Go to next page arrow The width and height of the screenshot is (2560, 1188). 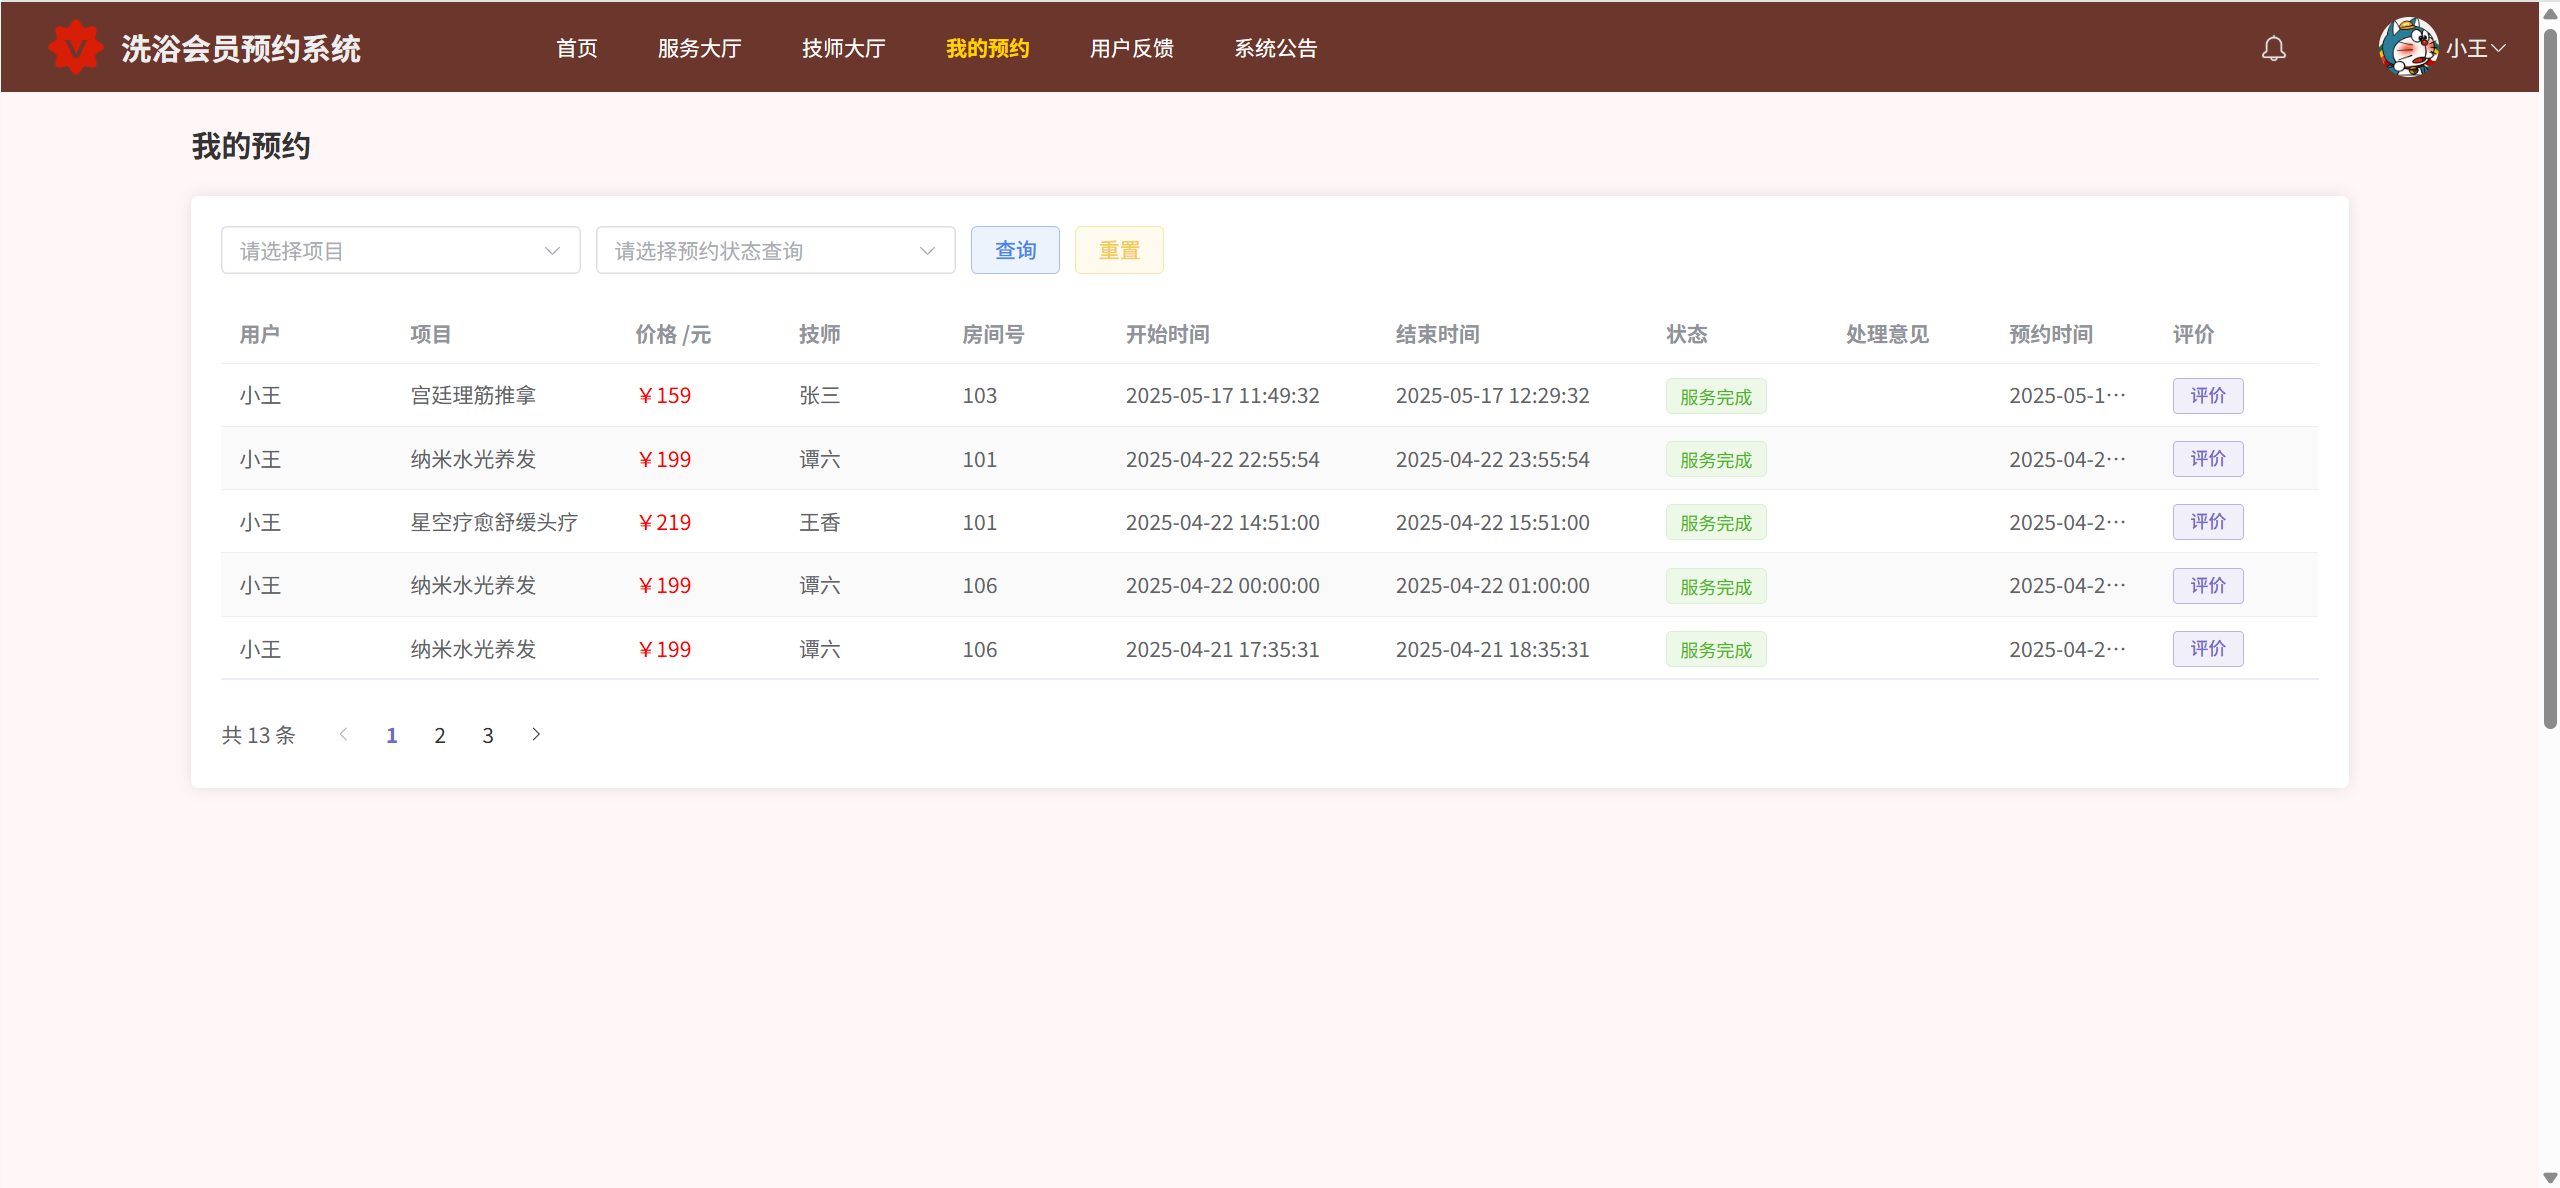536,735
